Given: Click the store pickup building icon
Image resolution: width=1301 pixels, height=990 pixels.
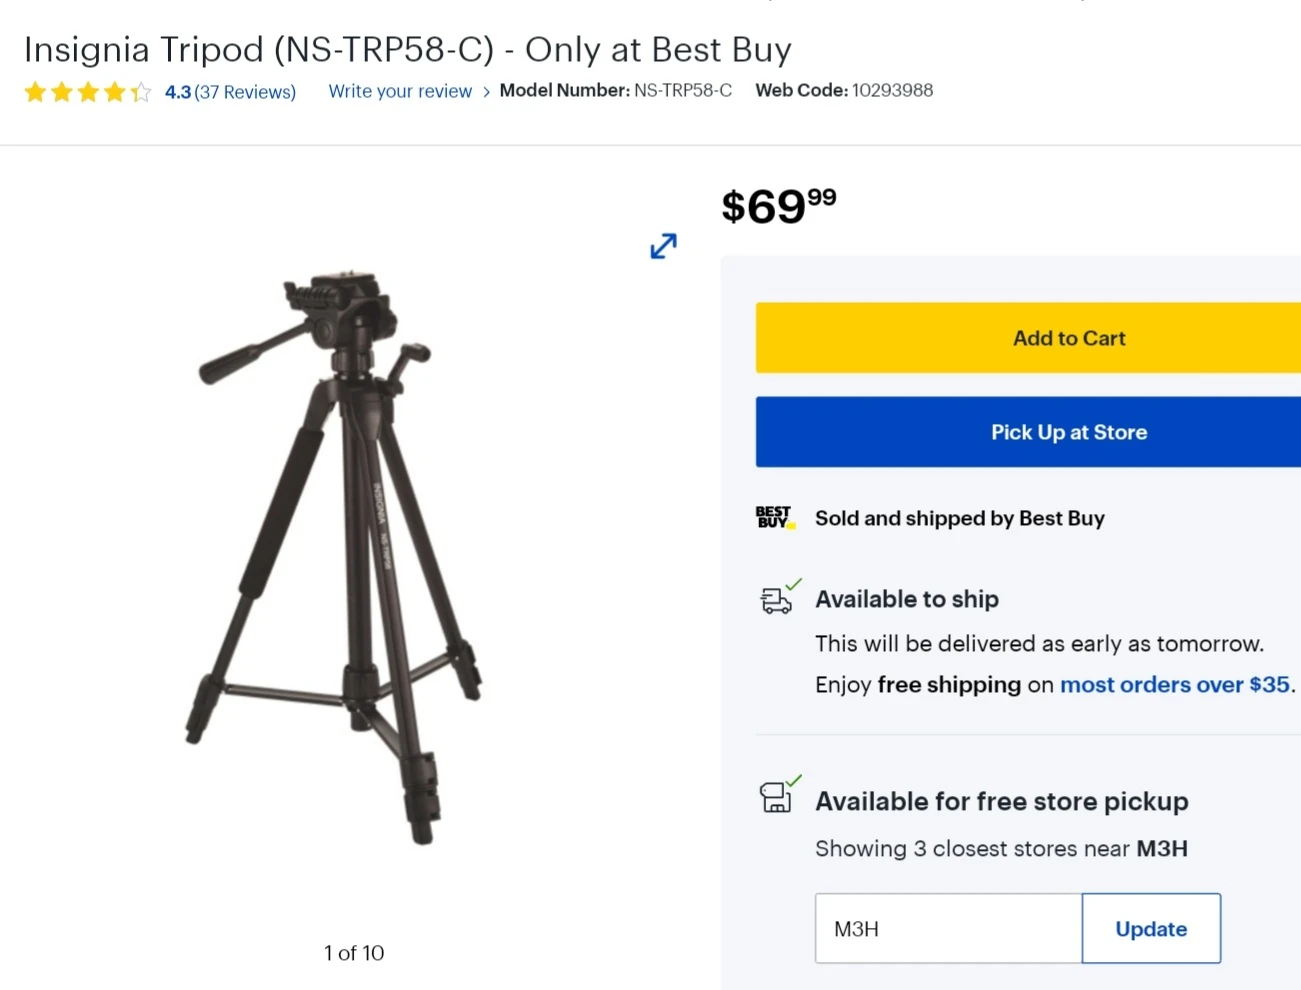Looking at the screenshot, I should (x=777, y=800).
